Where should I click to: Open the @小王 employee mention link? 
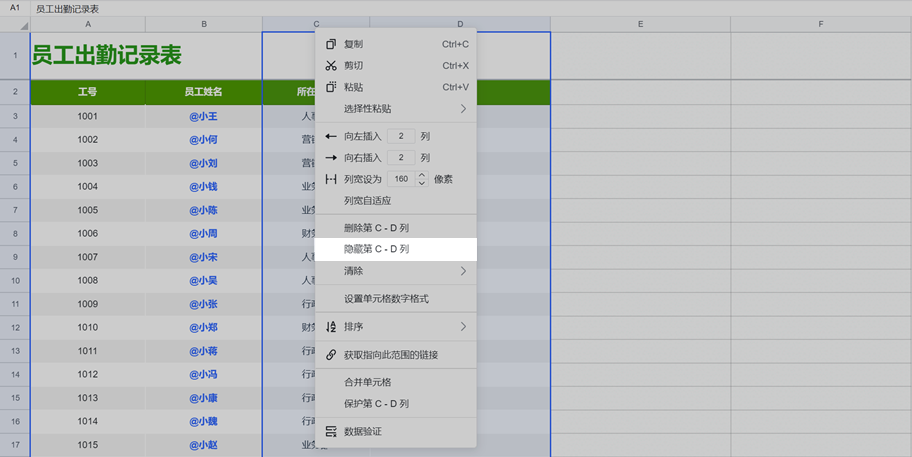pyautogui.click(x=203, y=116)
